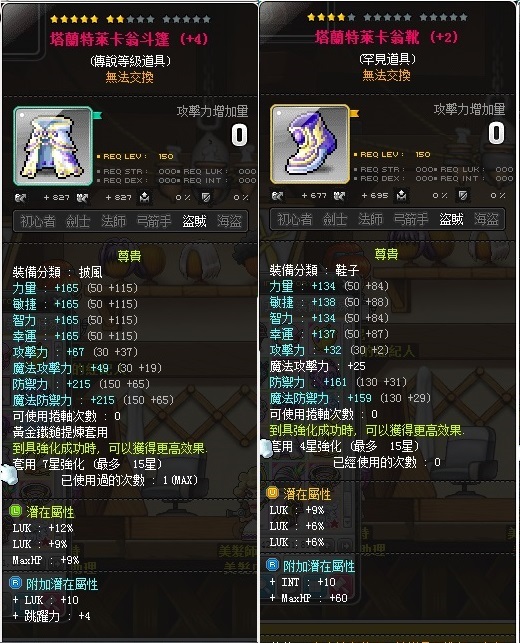520x643 pixels.
Task: Click the +827 sword icon on cape panel
Action: click(21, 198)
